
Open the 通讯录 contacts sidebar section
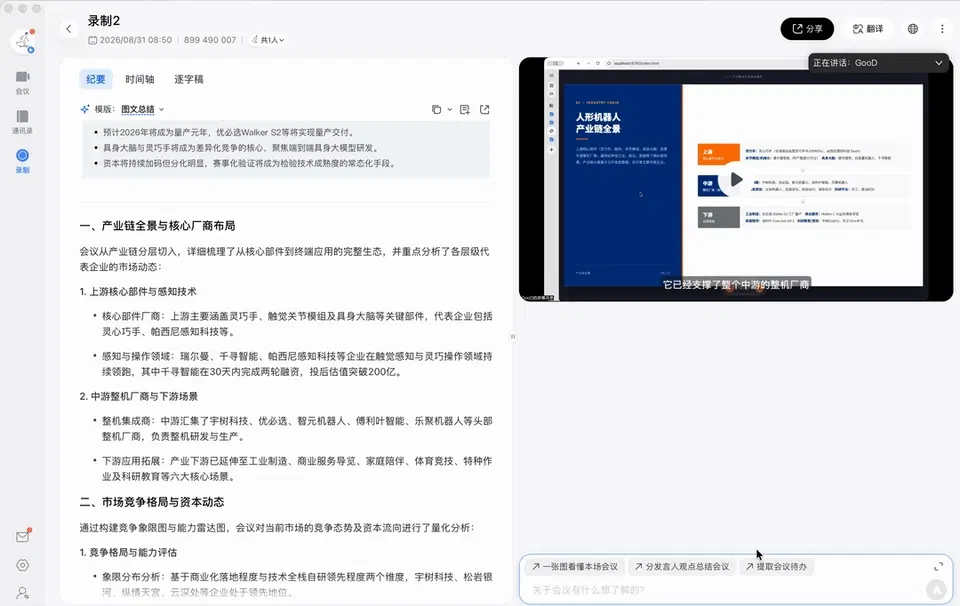tap(23, 122)
